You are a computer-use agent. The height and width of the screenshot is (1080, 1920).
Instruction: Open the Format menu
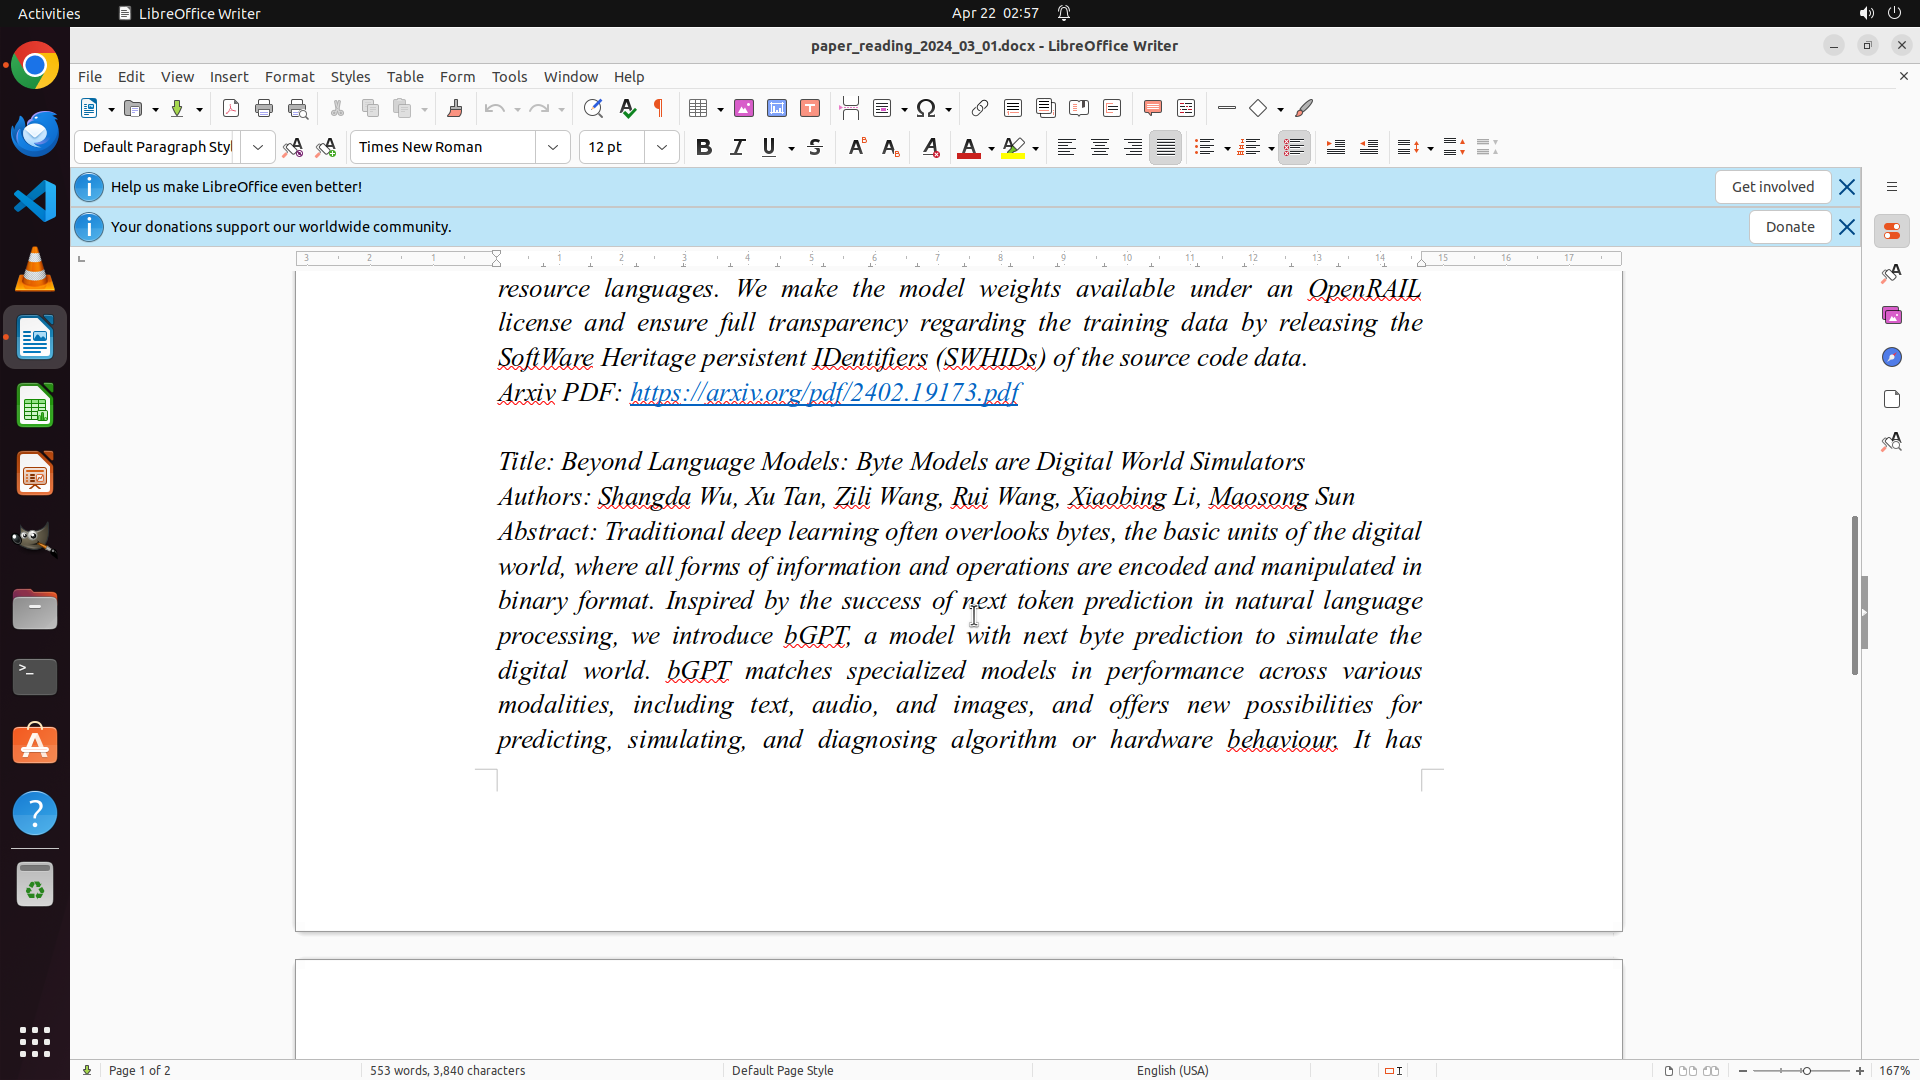[289, 76]
